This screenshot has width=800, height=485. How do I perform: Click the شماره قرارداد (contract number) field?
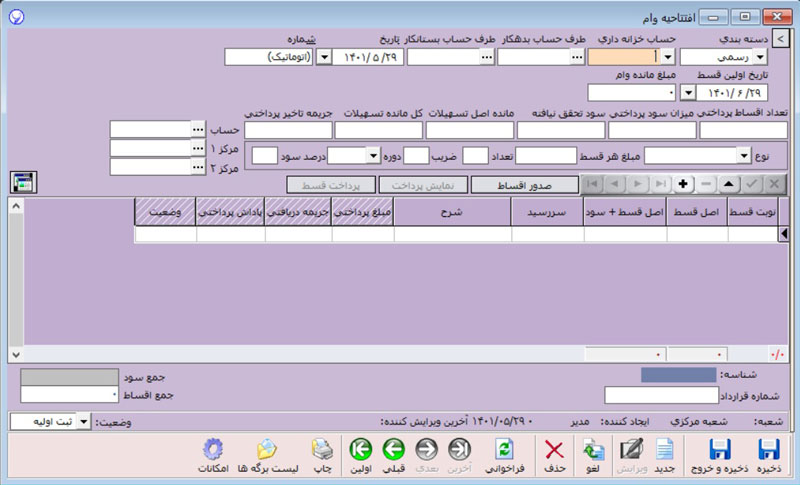click(662, 395)
